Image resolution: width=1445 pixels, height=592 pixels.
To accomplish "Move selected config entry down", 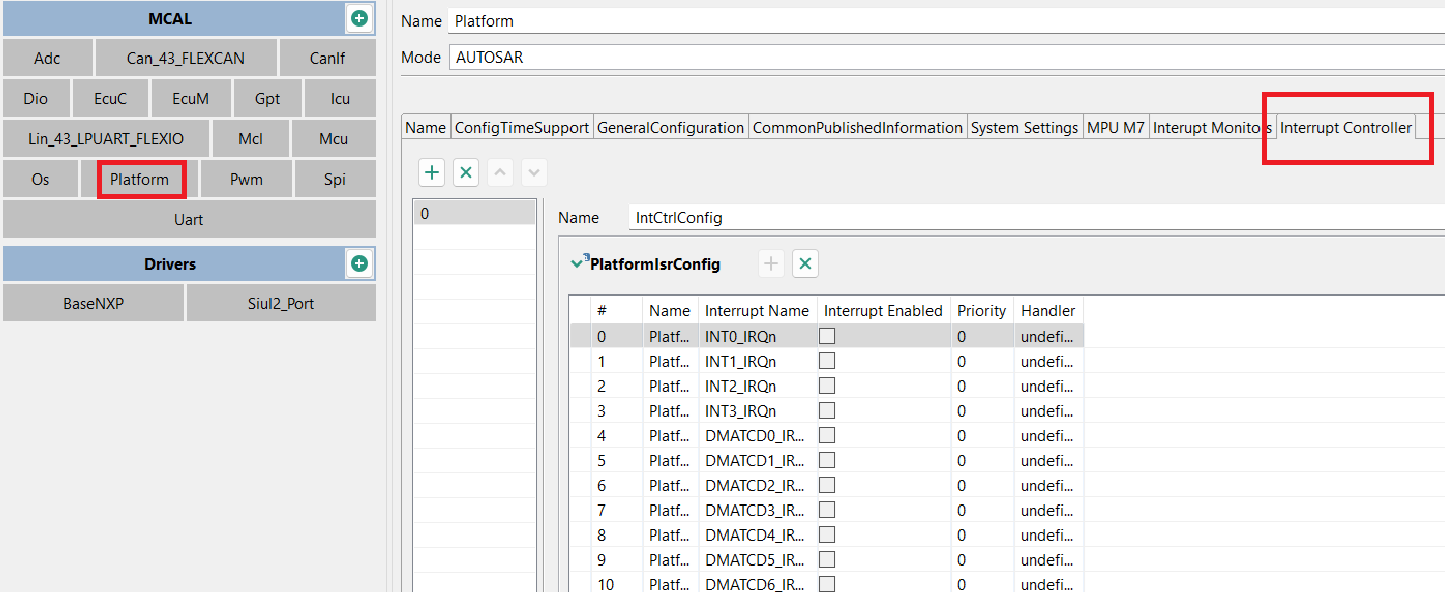I will [x=535, y=172].
